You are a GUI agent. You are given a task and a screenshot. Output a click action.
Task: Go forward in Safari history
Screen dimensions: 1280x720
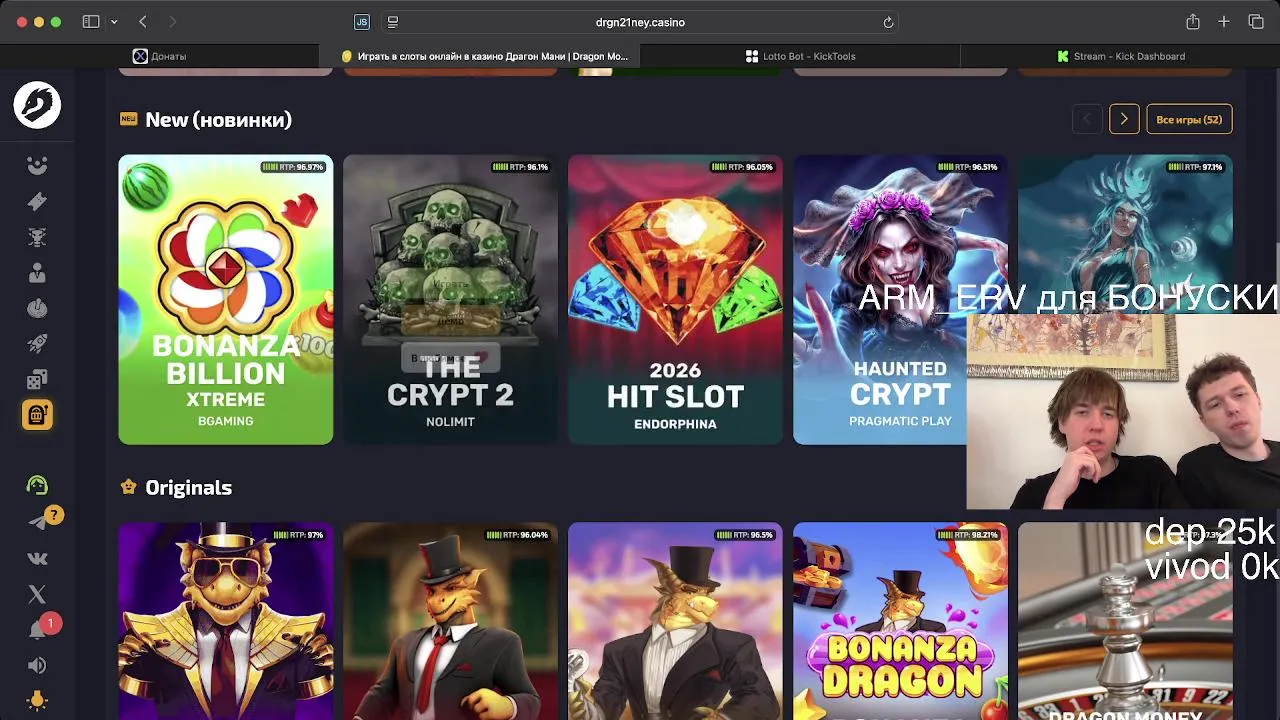pos(172,22)
